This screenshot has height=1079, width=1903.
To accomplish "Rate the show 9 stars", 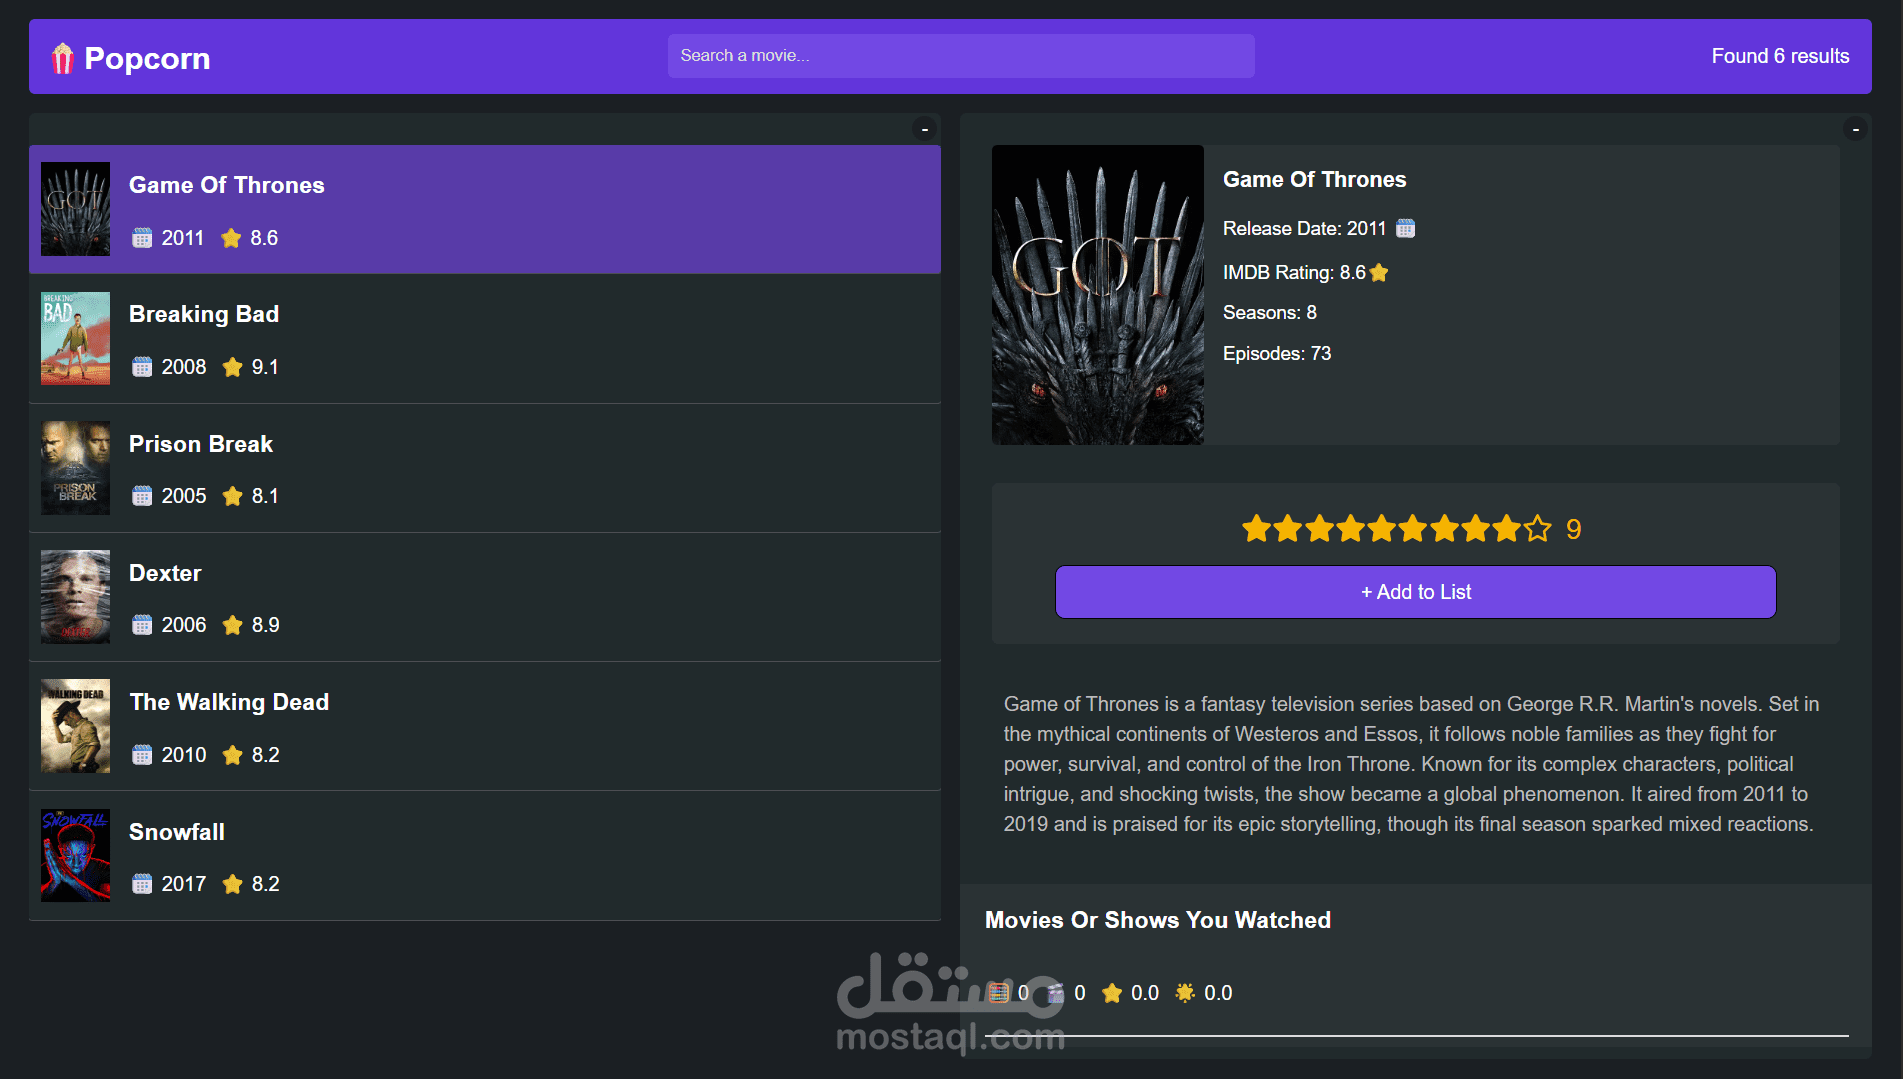I will (1507, 529).
